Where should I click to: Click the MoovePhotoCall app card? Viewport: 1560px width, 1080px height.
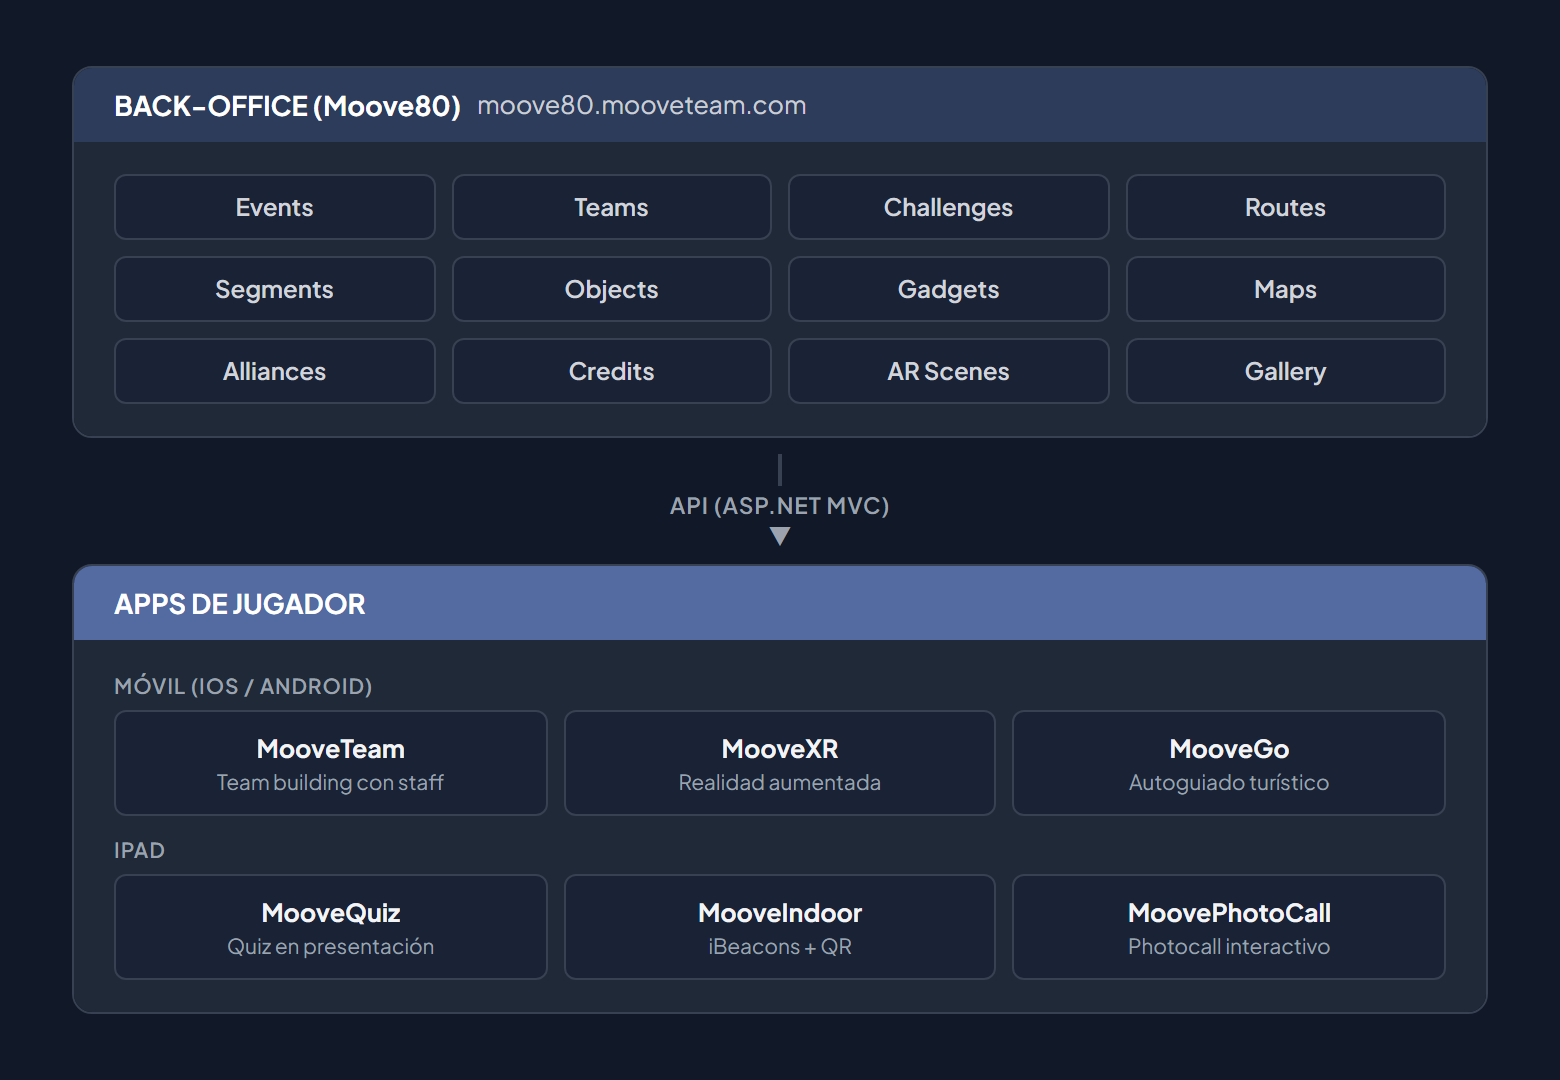point(1228,927)
